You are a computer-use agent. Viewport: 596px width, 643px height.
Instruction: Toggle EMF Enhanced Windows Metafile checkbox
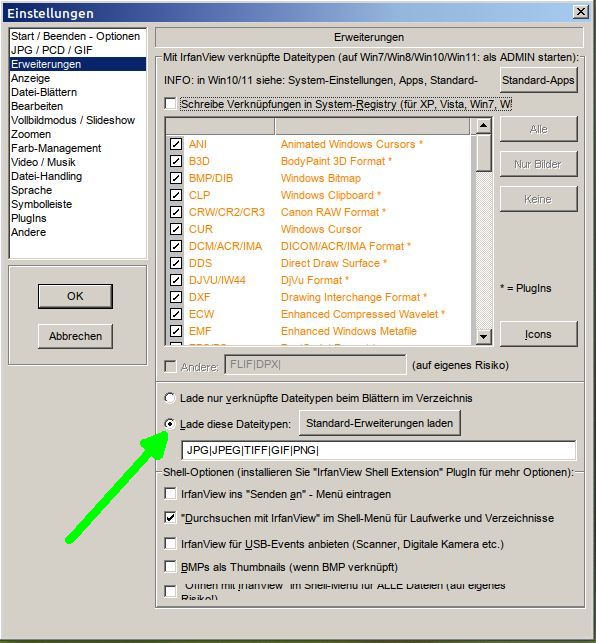[x=176, y=331]
